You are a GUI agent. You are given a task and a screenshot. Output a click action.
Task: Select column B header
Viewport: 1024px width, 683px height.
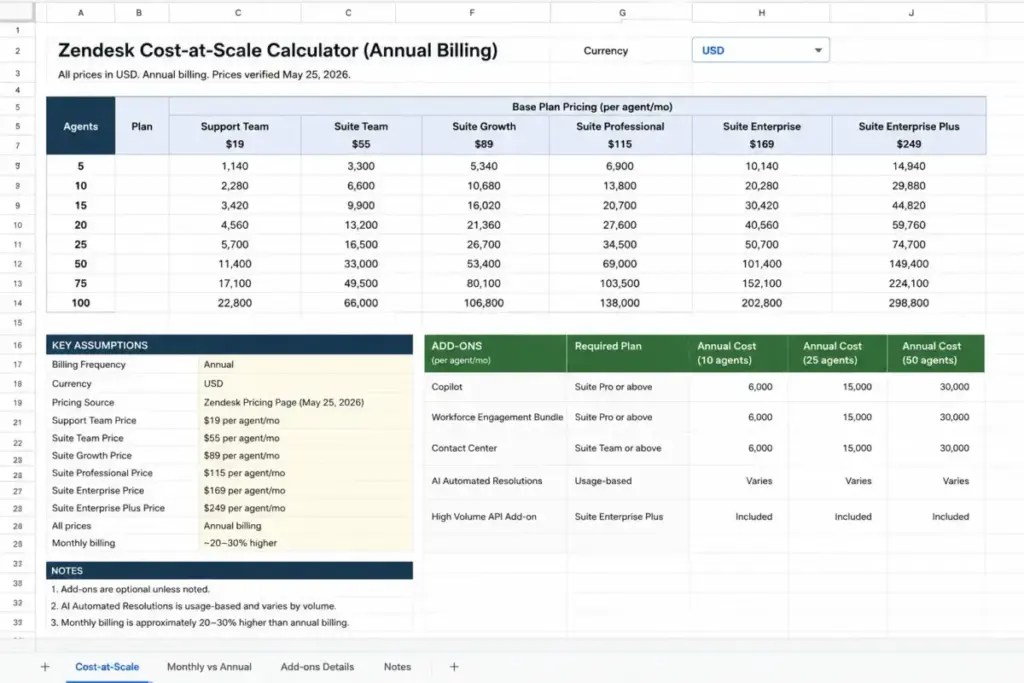tap(138, 12)
